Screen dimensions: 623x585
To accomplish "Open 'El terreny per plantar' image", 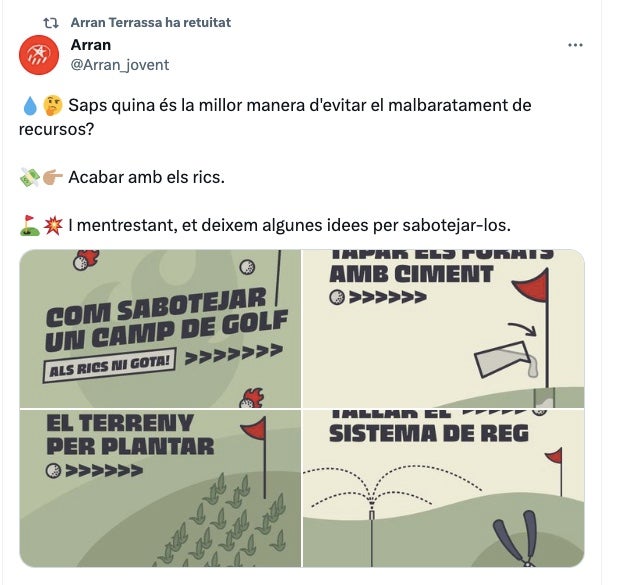I will coord(160,488).
